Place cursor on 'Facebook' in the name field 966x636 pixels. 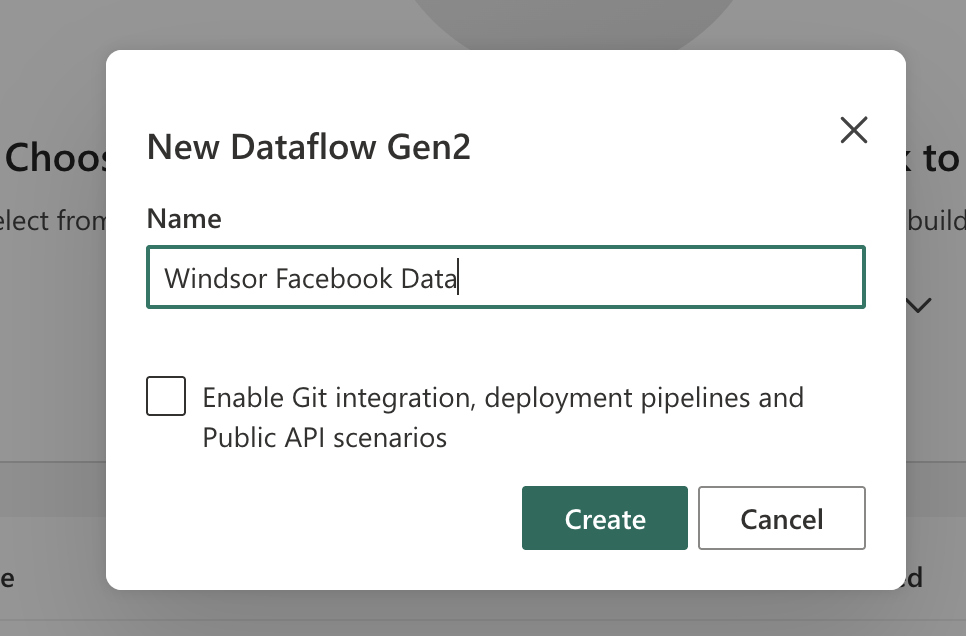pyautogui.click(x=334, y=278)
